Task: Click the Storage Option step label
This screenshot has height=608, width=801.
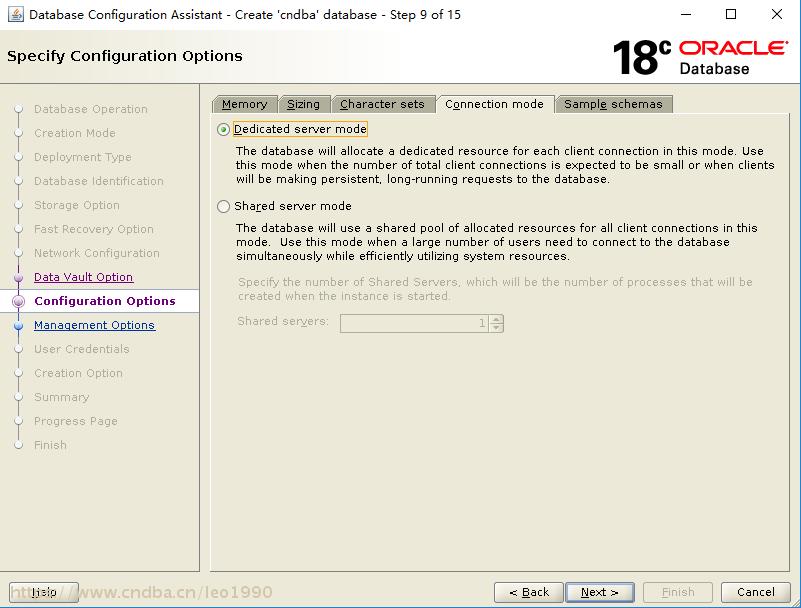Action: (77, 205)
